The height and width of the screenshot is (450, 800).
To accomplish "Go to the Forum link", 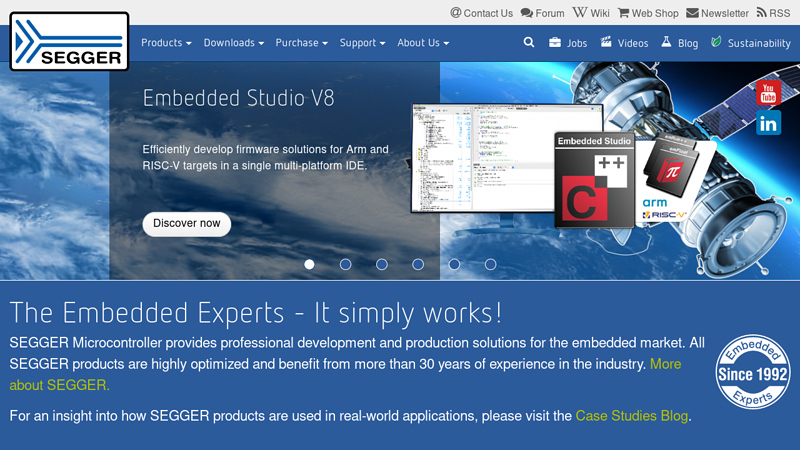I will (x=542, y=13).
